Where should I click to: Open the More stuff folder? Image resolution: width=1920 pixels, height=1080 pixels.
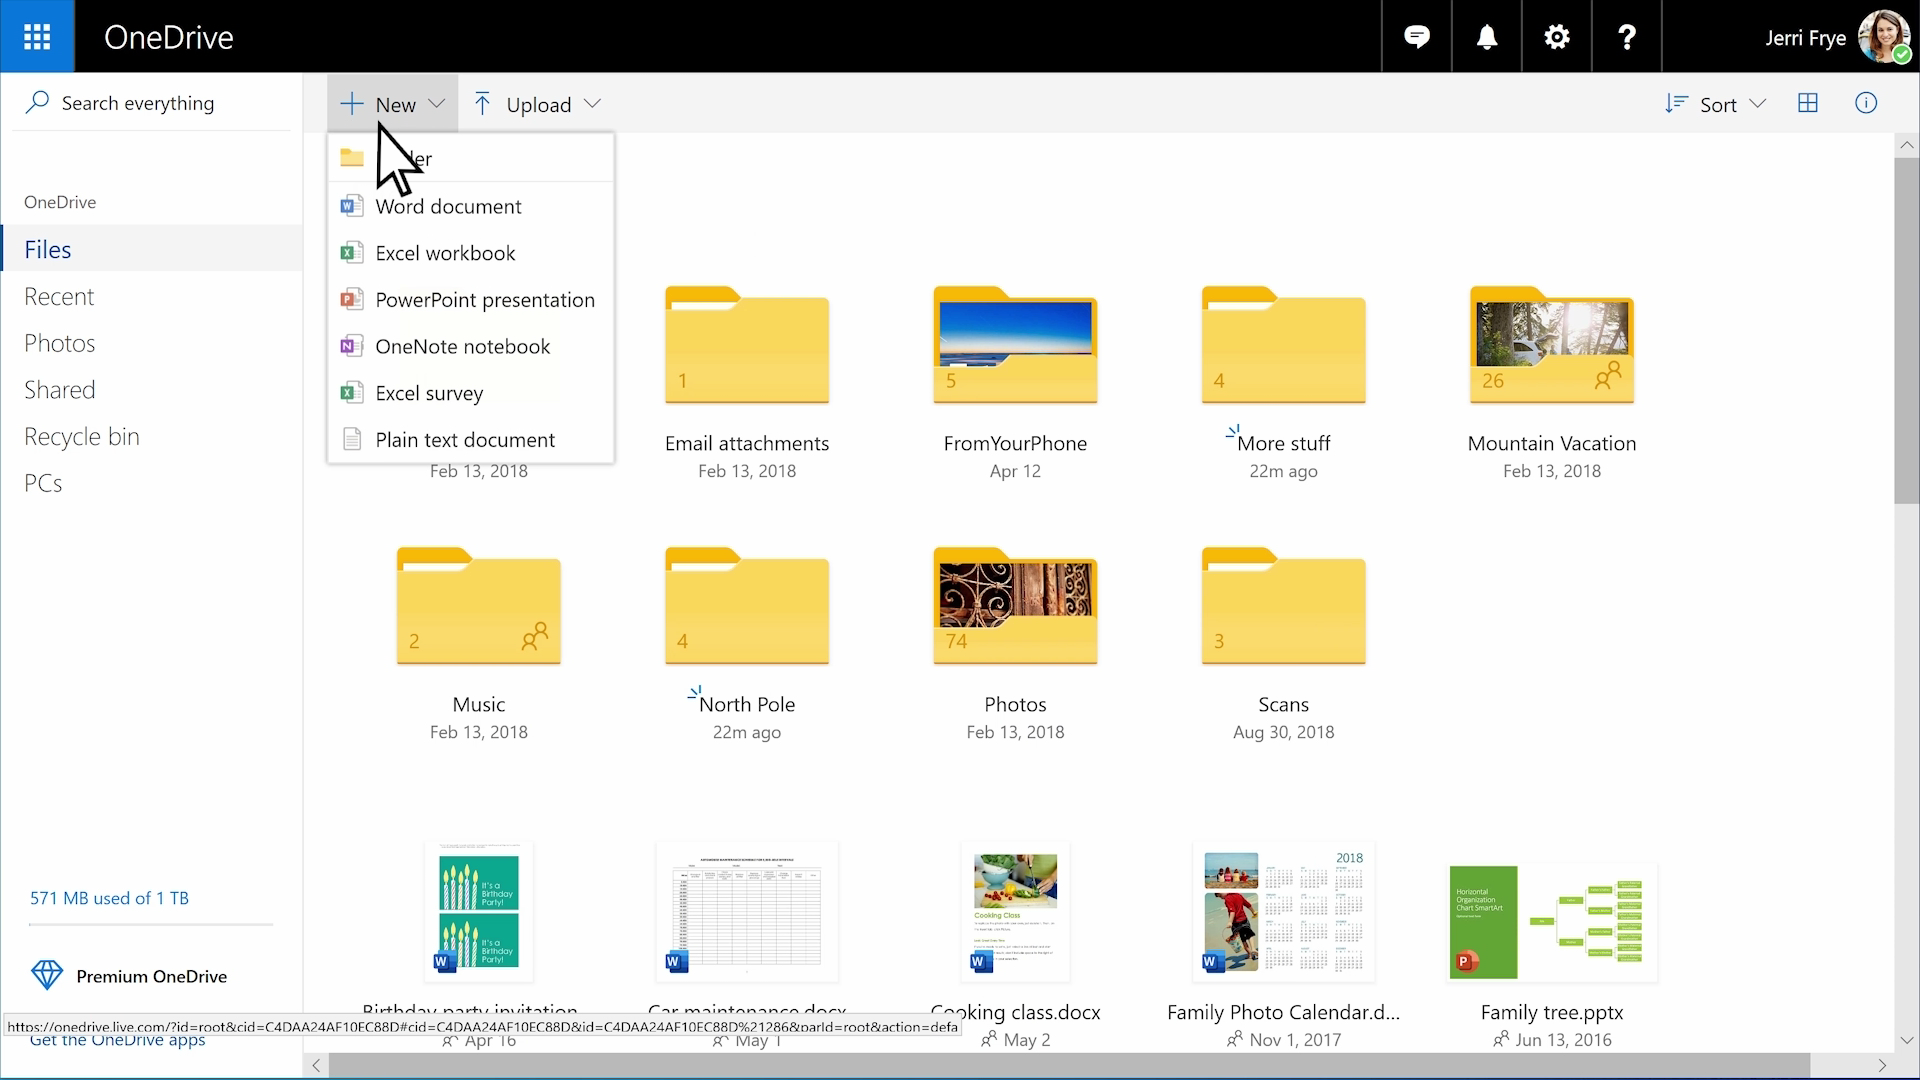[x=1283, y=345]
